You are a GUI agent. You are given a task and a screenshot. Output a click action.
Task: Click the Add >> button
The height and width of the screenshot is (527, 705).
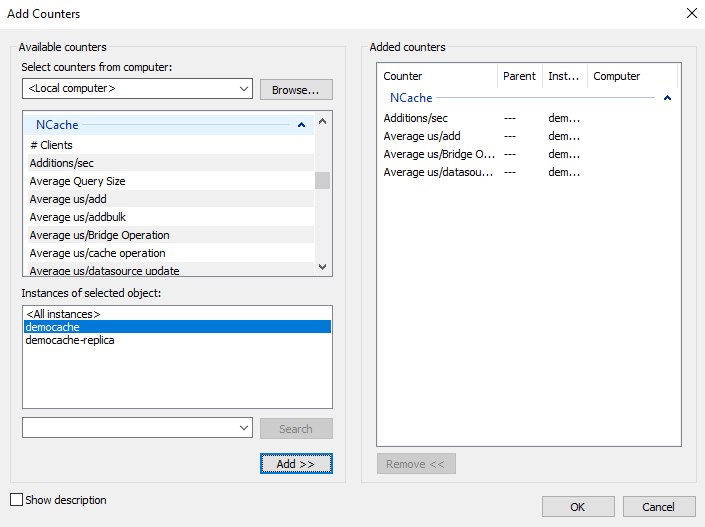(296, 464)
